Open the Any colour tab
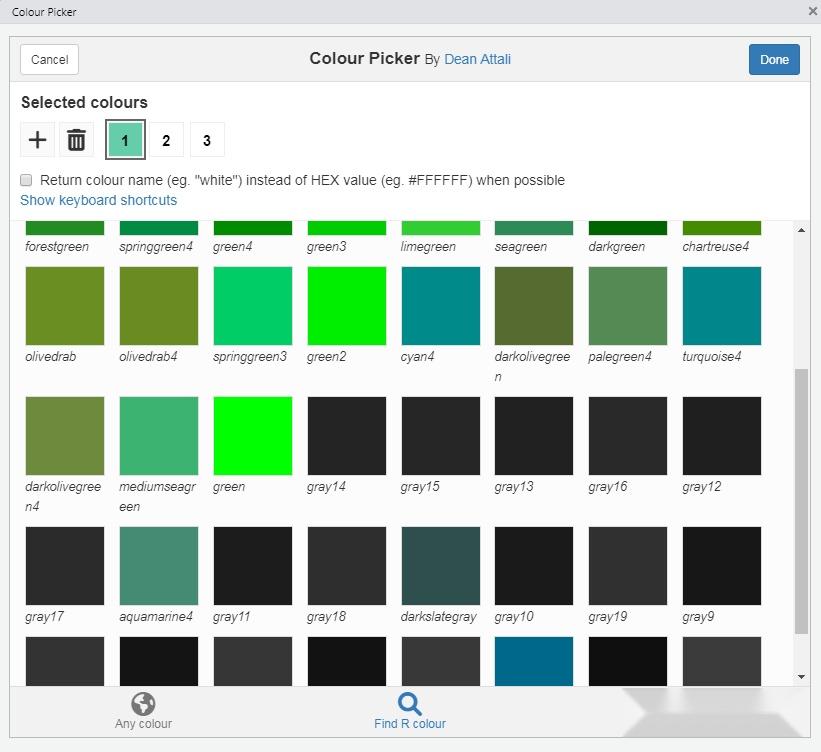 [143, 711]
